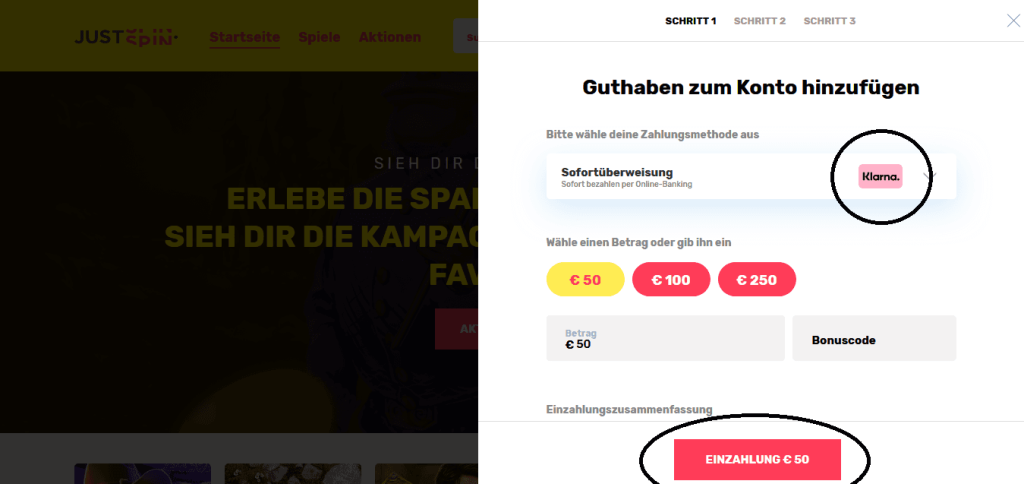Image resolution: width=1024 pixels, height=484 pixels.
Task: Switch to the SCHRITT 1 step tab
Action: coord(690,21)
